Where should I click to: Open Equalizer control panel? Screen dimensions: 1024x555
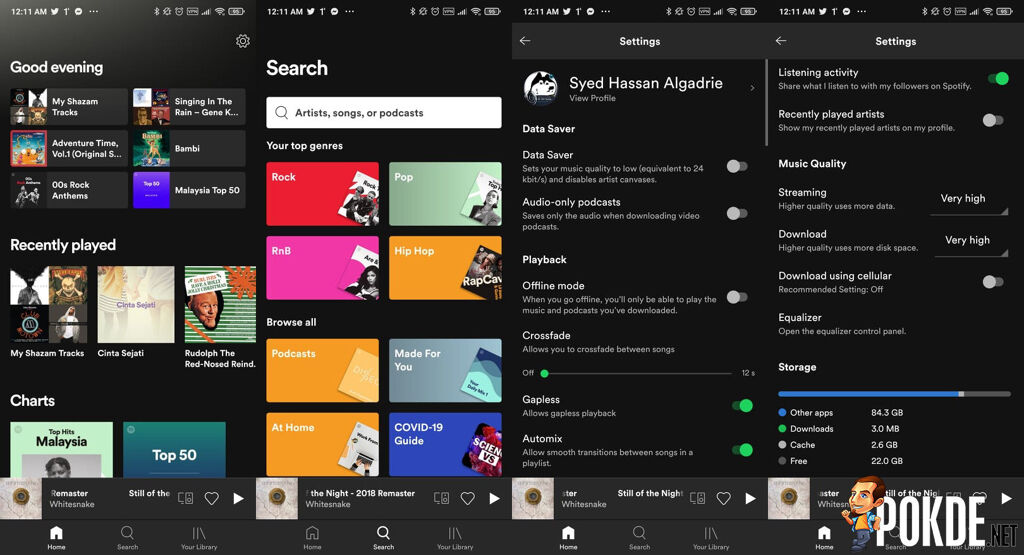(x=843, y=324)
